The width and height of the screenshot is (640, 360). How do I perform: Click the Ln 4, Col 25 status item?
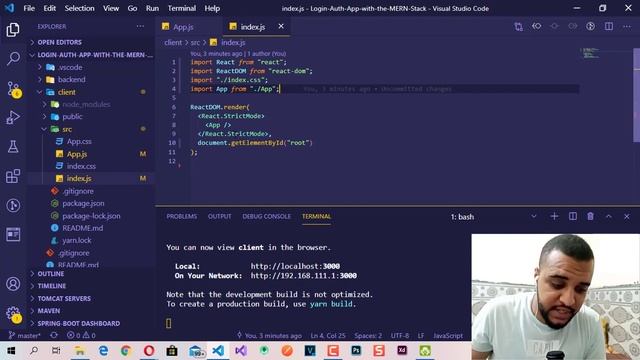click(x=328, y=336)
